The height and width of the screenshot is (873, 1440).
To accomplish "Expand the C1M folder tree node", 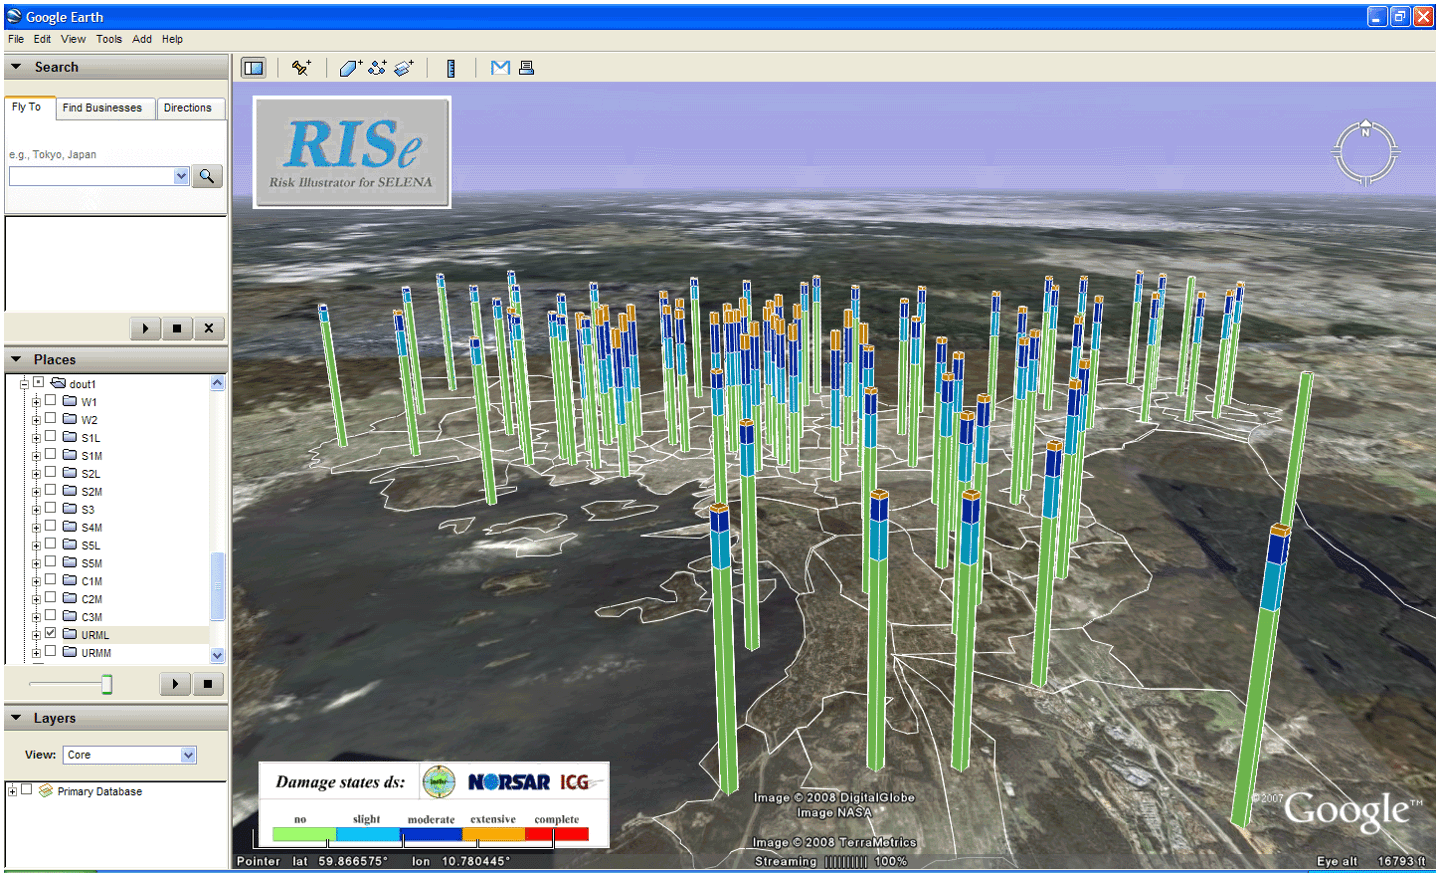I will pyautogui.click(x=36, y=581).
